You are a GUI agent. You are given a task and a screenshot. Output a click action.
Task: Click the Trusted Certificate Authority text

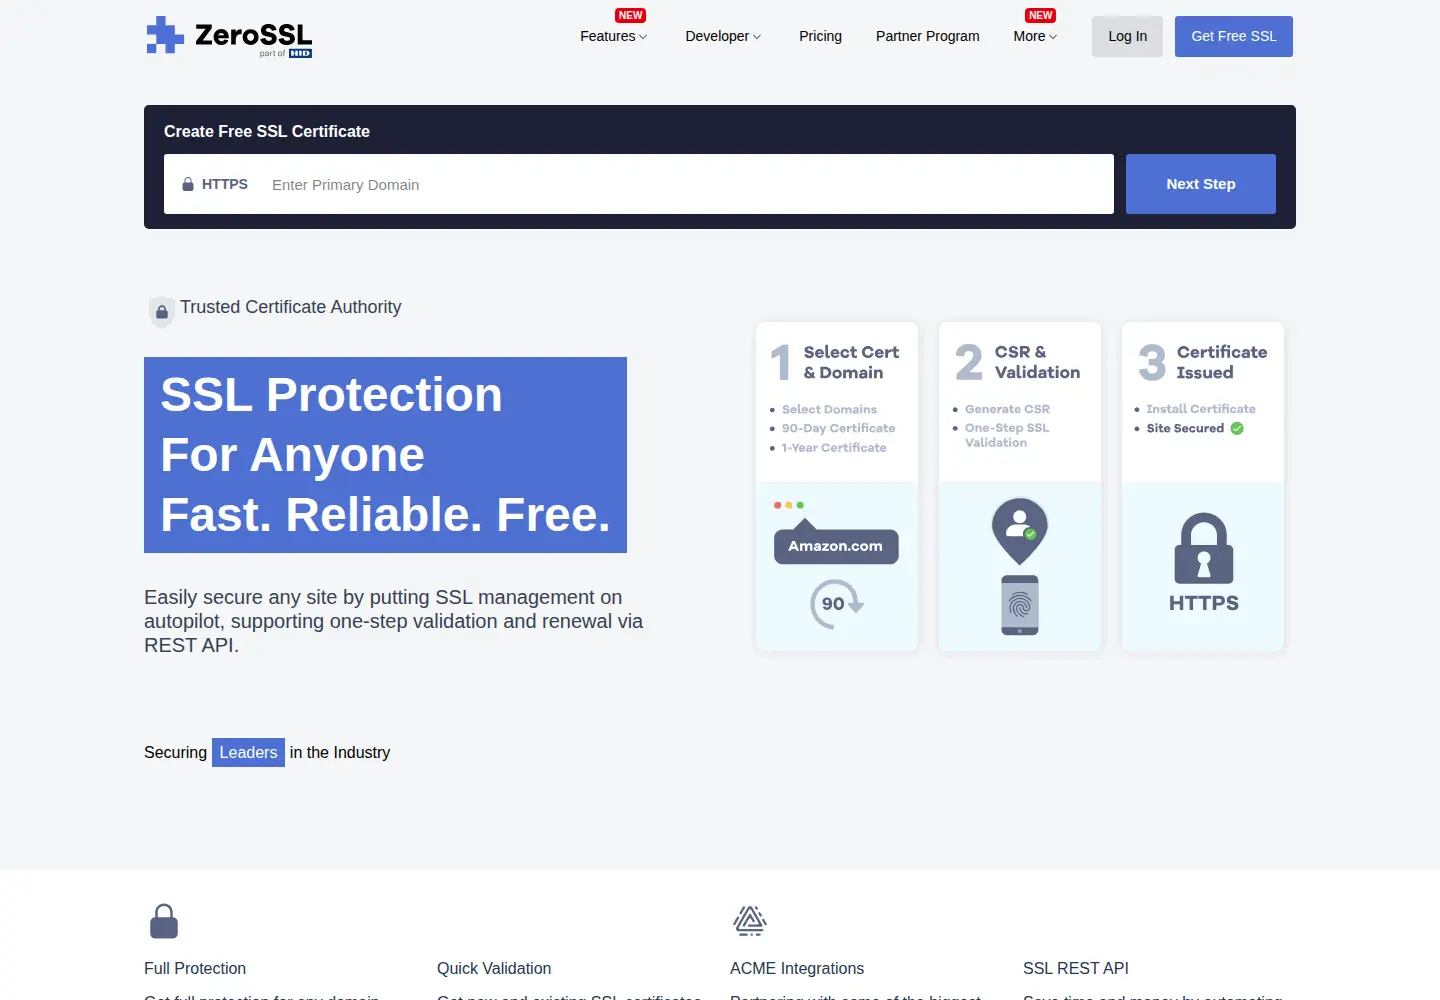(x=290, y=307)
